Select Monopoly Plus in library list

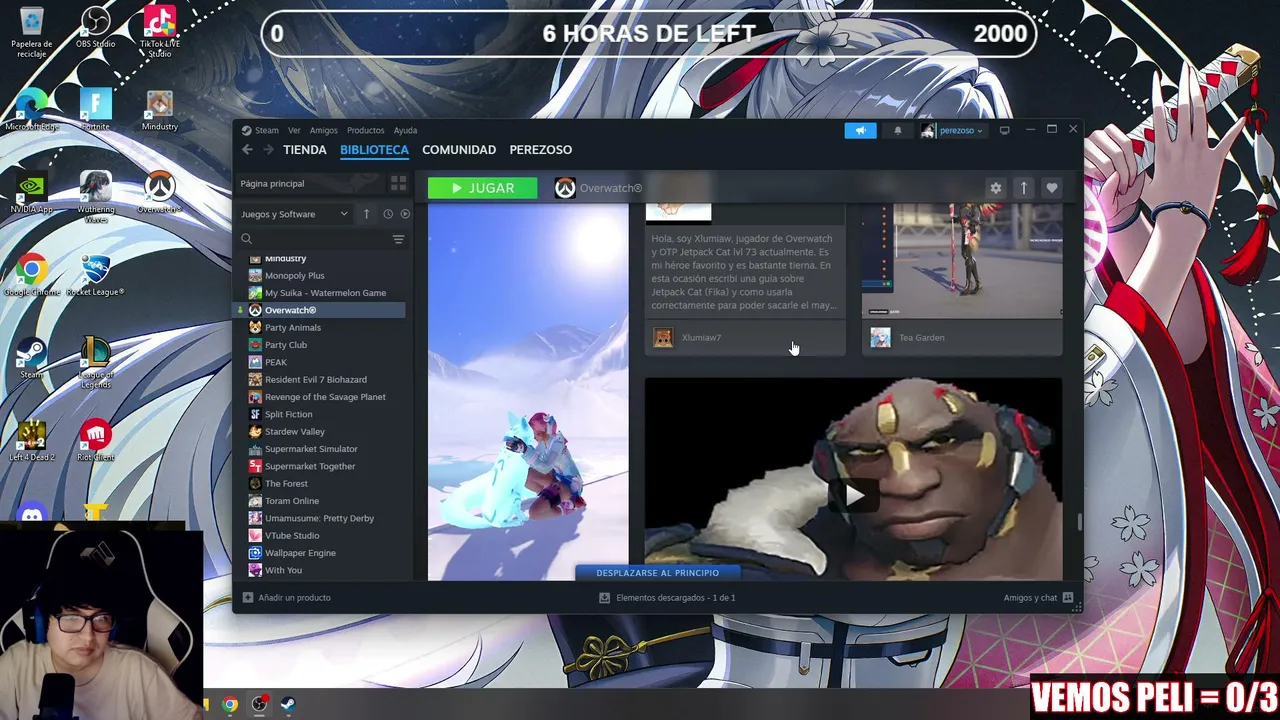click(294, 276)
